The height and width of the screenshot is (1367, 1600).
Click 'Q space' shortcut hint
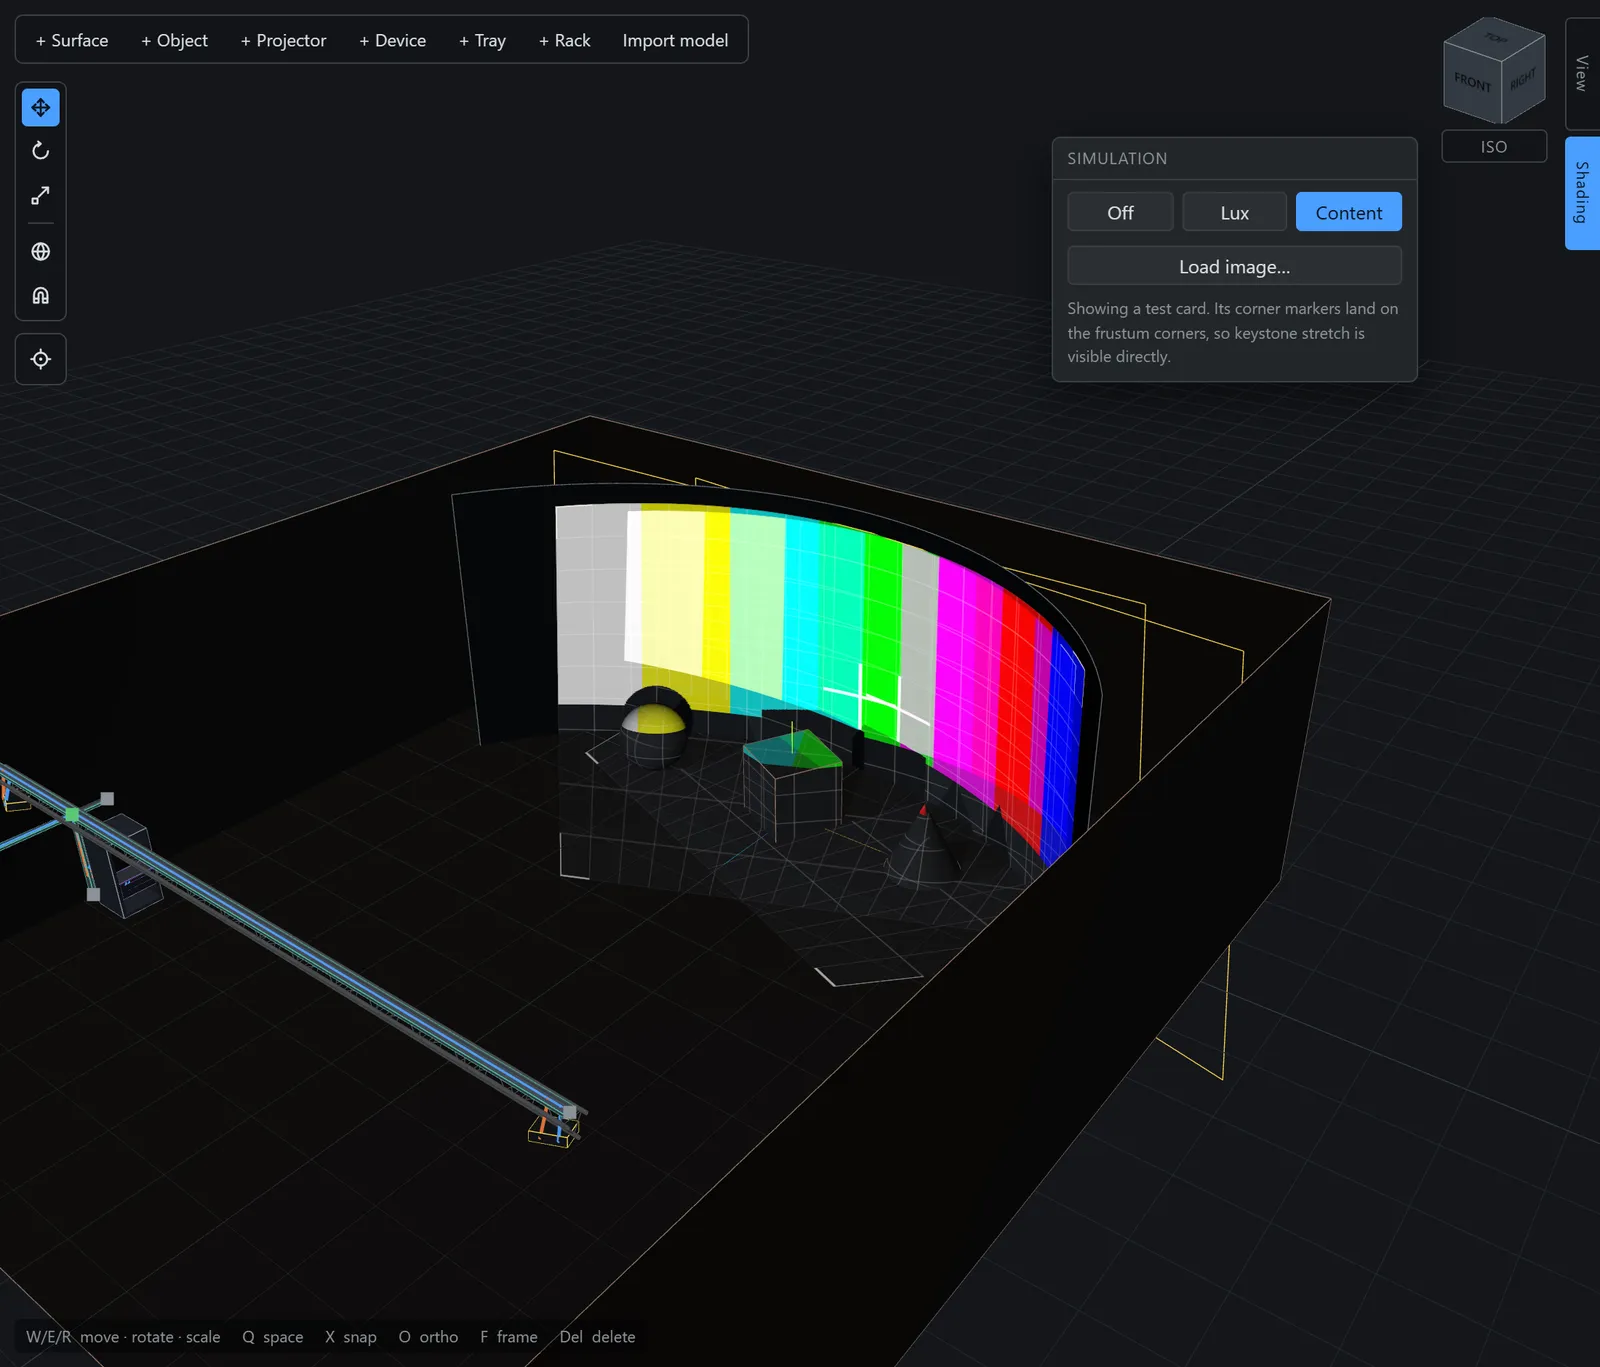coord(273,1337)
